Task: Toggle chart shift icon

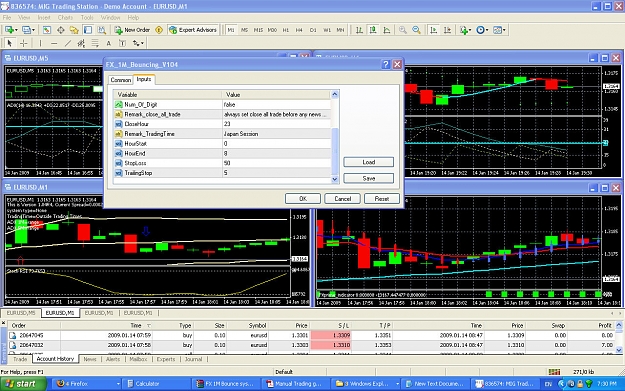Action: click(447, 30)
